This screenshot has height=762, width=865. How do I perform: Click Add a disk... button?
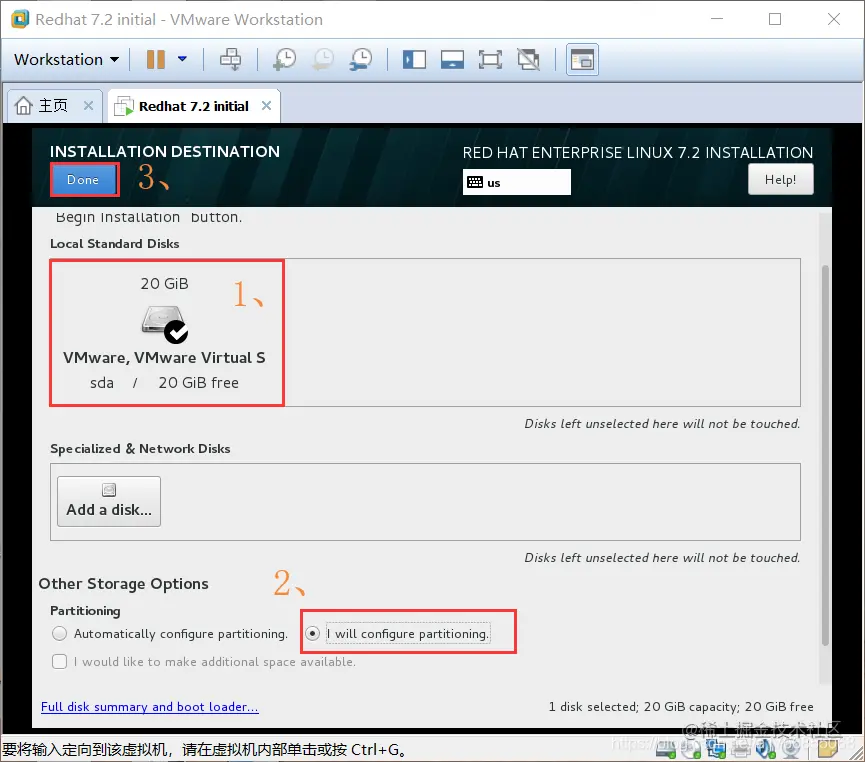[109, 502]
